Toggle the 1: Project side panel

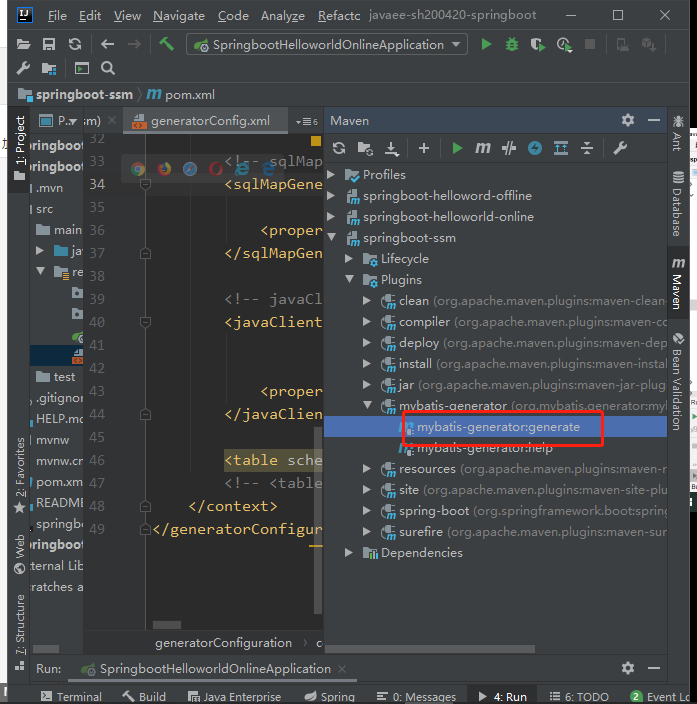click(x=19, y=147)
